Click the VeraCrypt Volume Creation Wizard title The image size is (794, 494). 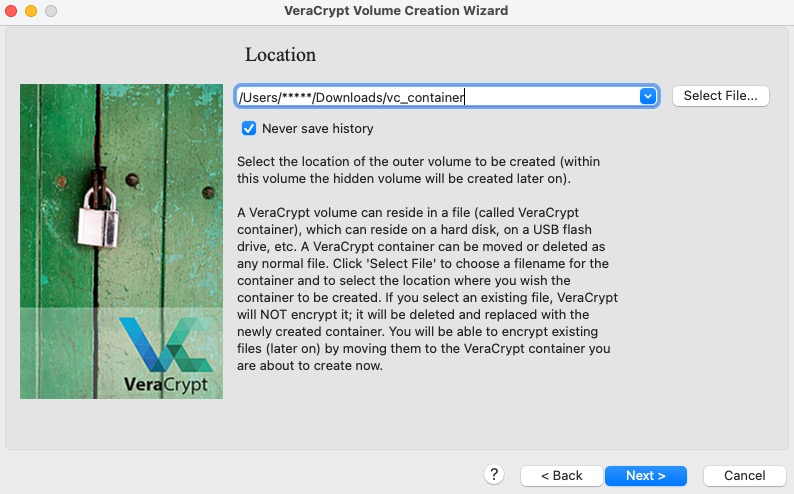coord(396,11)
